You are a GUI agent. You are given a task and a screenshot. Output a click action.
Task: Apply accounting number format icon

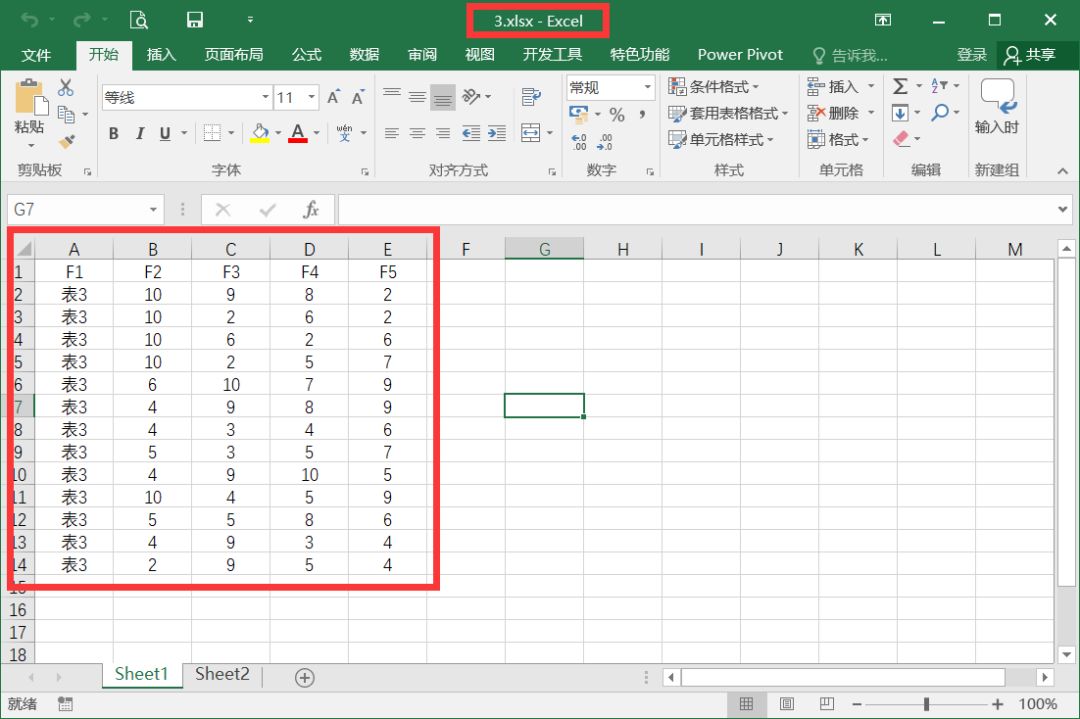click(579, 113)
